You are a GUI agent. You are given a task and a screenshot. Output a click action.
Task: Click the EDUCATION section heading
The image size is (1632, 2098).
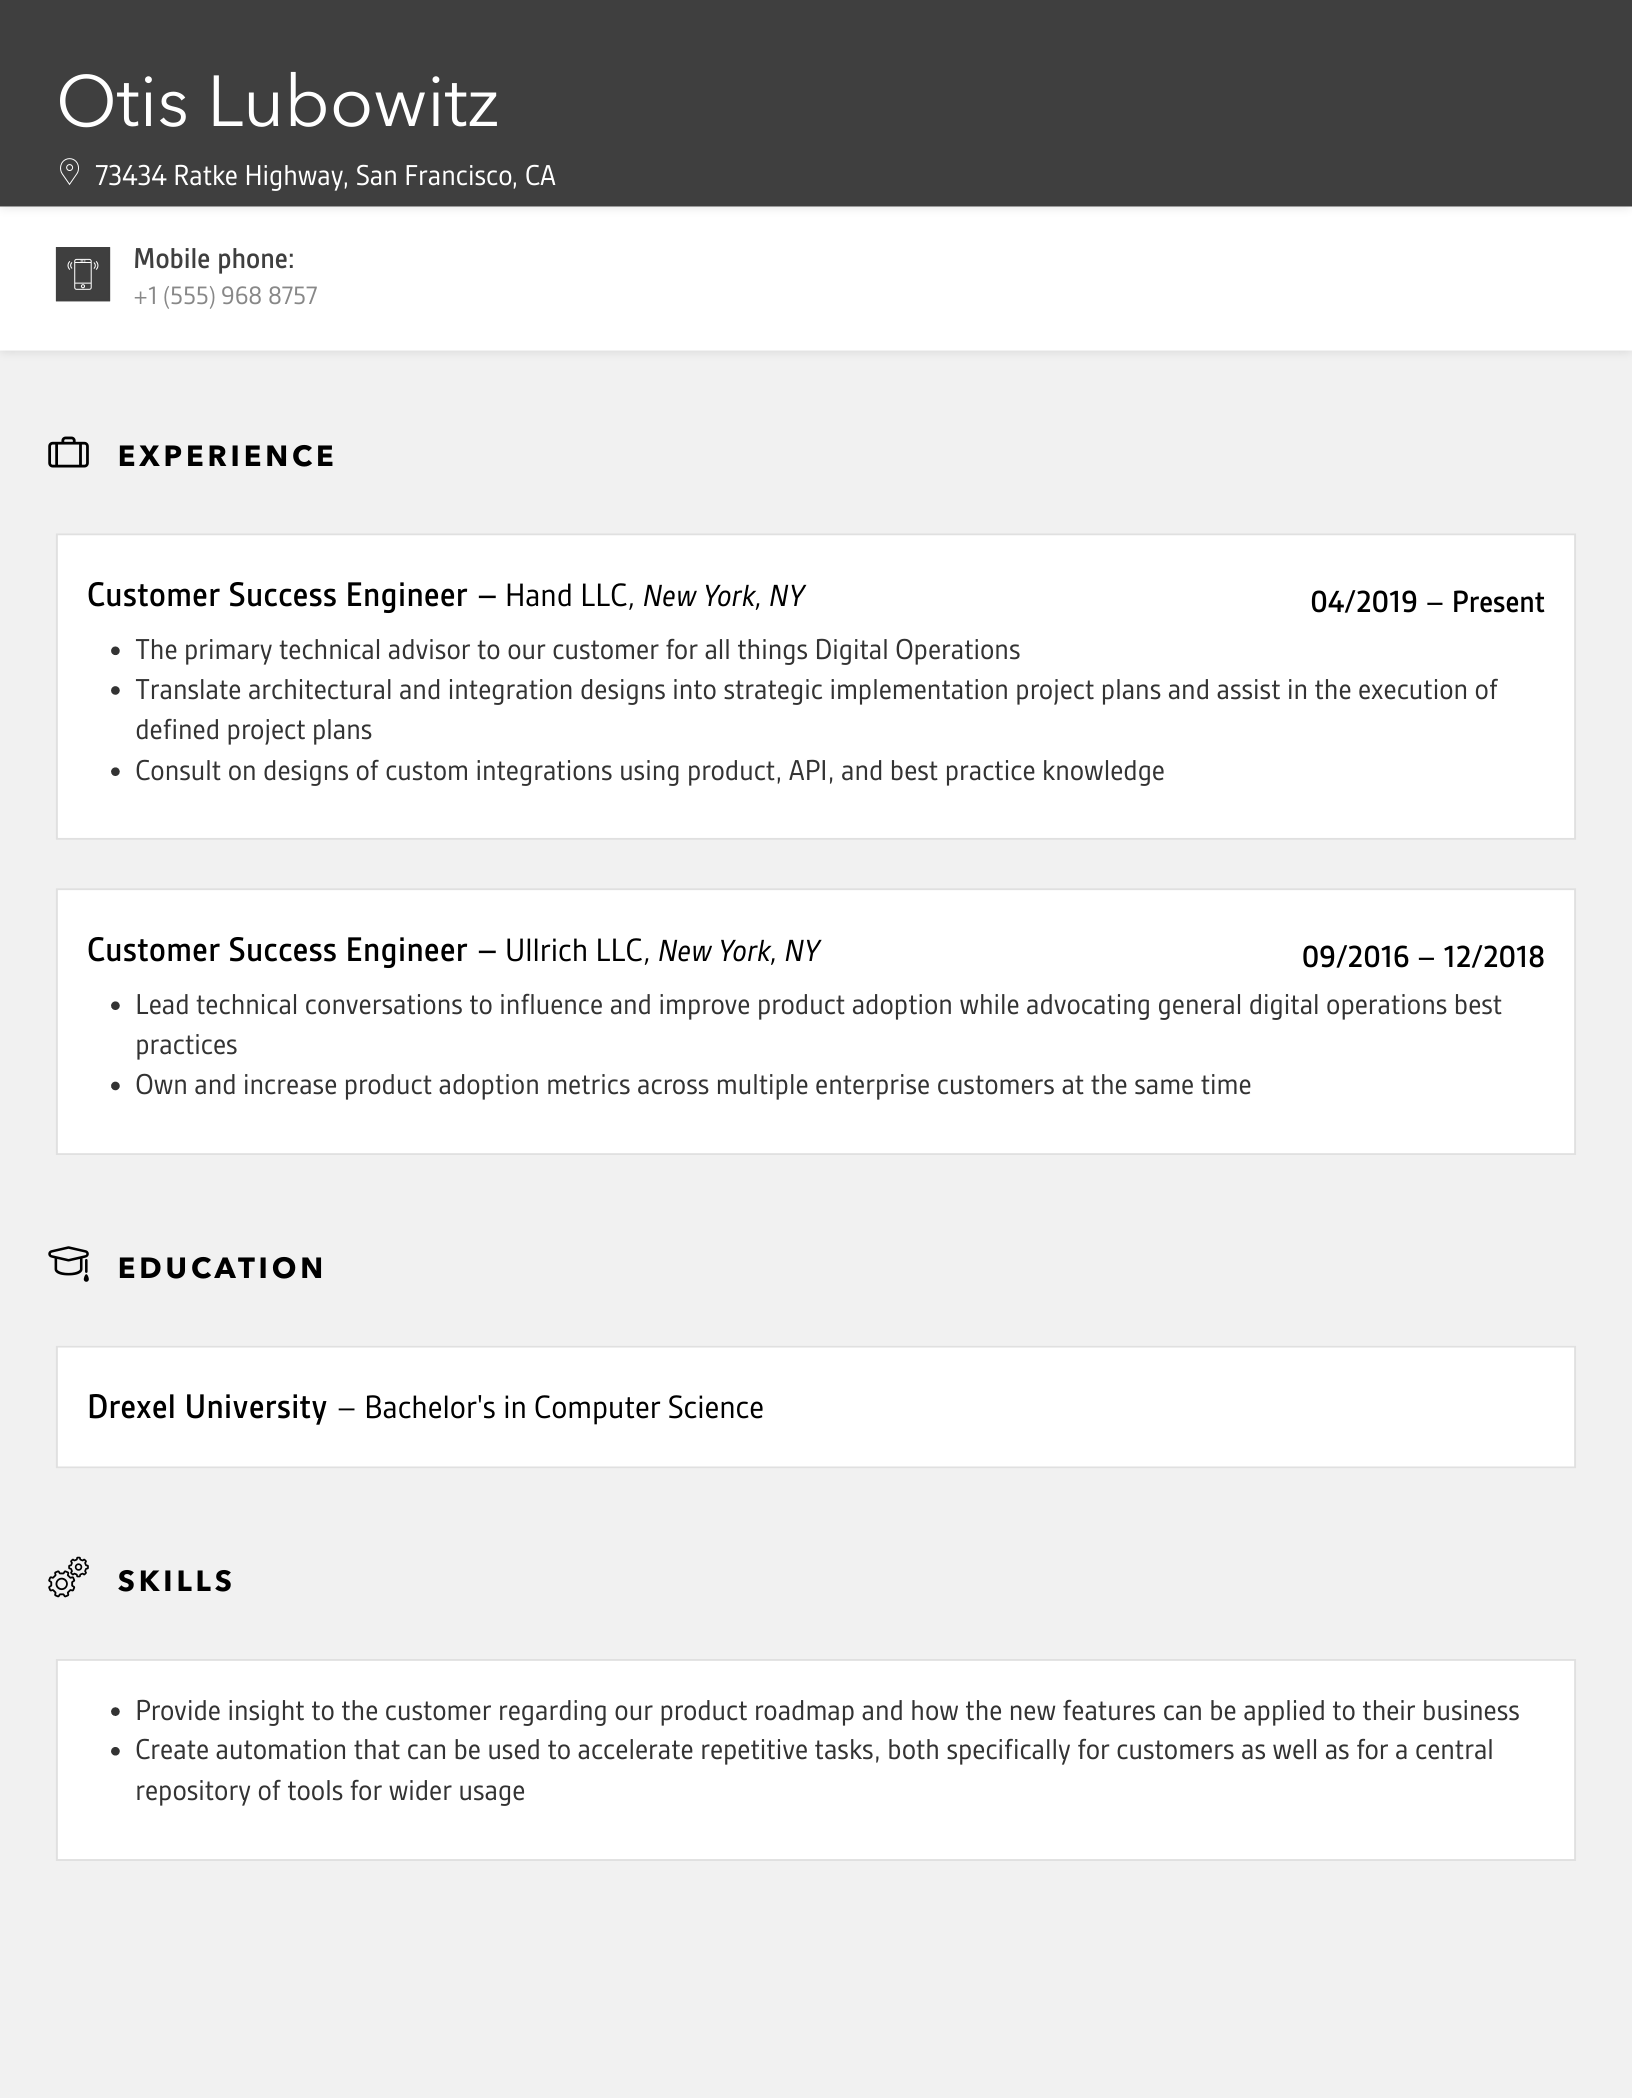tap(221, 1268)
